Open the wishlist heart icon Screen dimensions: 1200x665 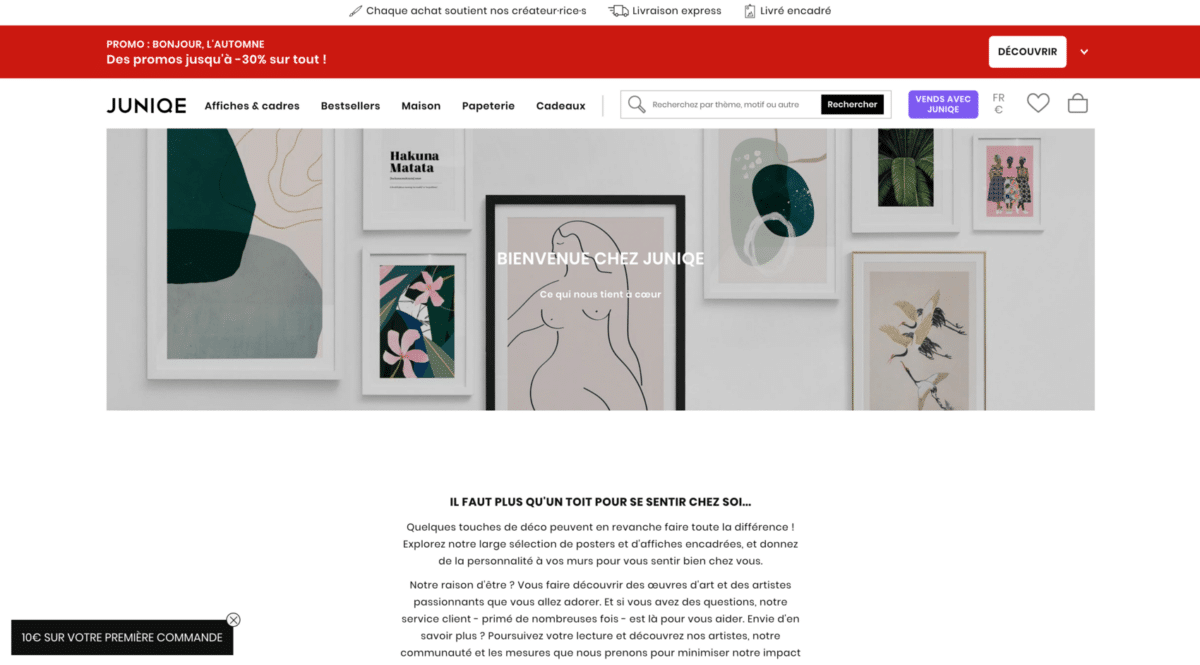[1038, 103]
